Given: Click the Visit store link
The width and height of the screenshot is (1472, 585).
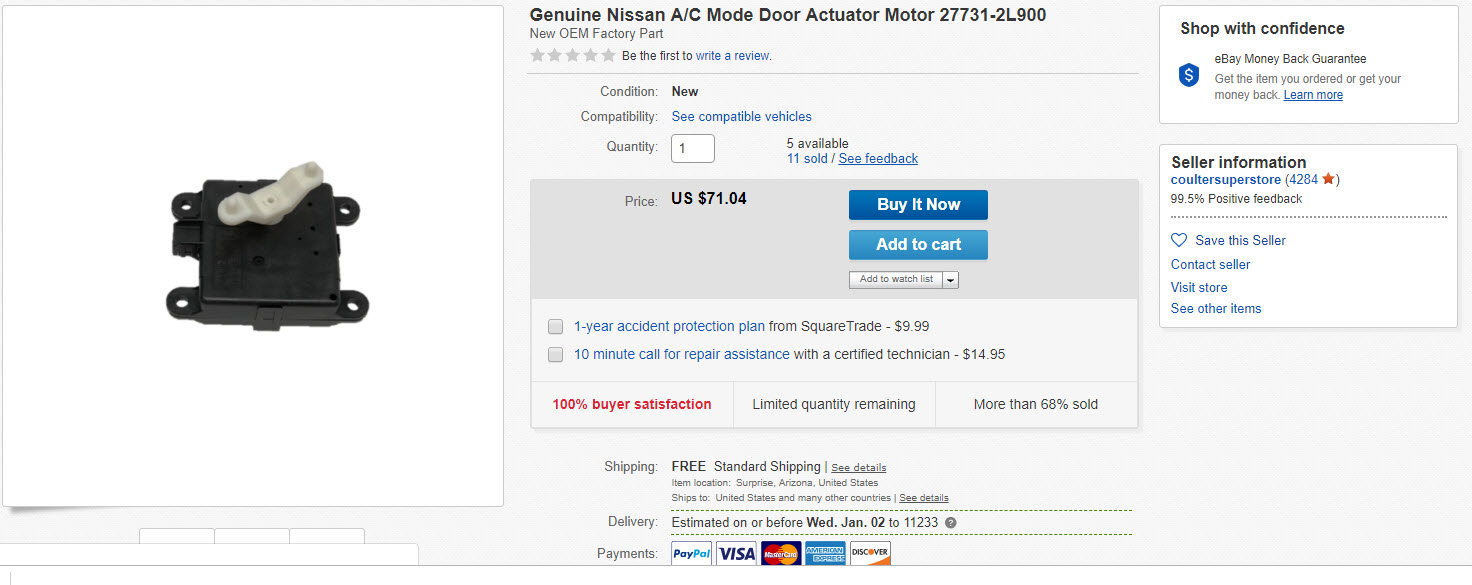Looking at the screenshot, I should (x=1199, y=287).
